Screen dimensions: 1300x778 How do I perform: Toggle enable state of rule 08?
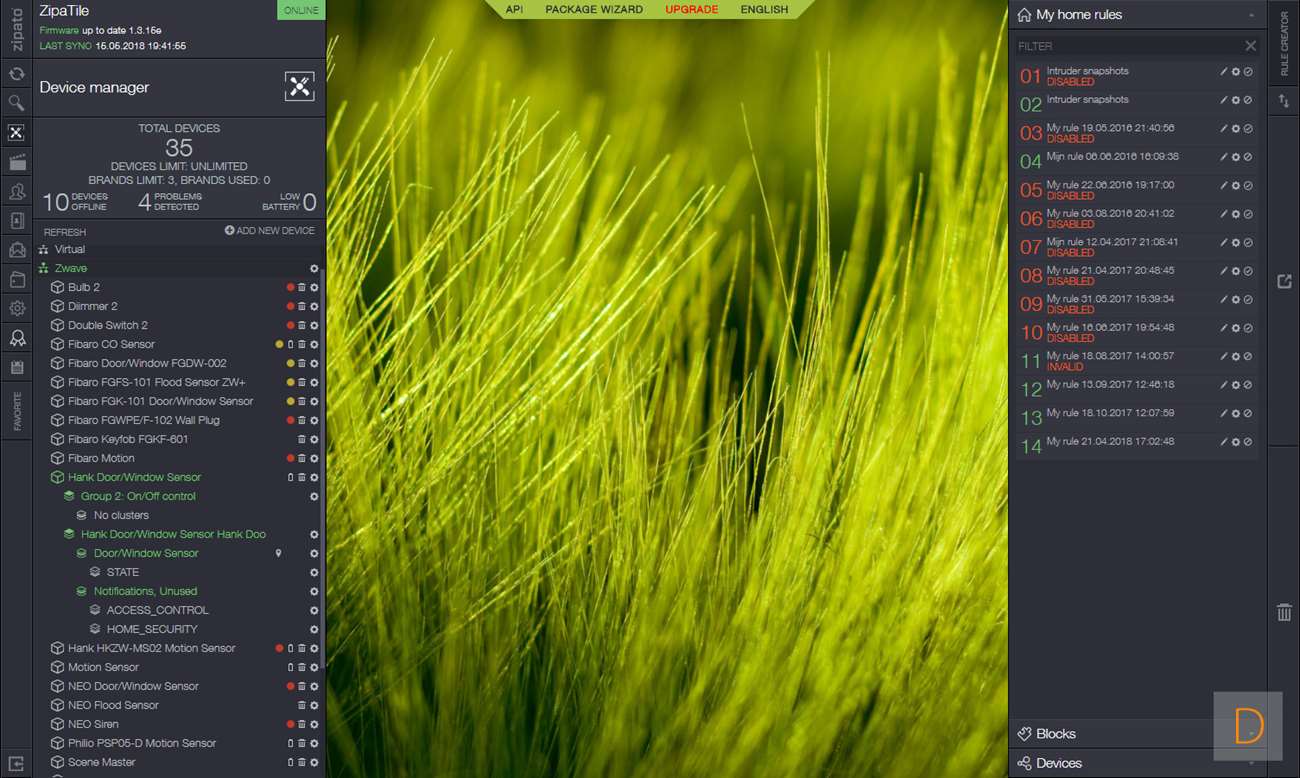point(1248,271)
